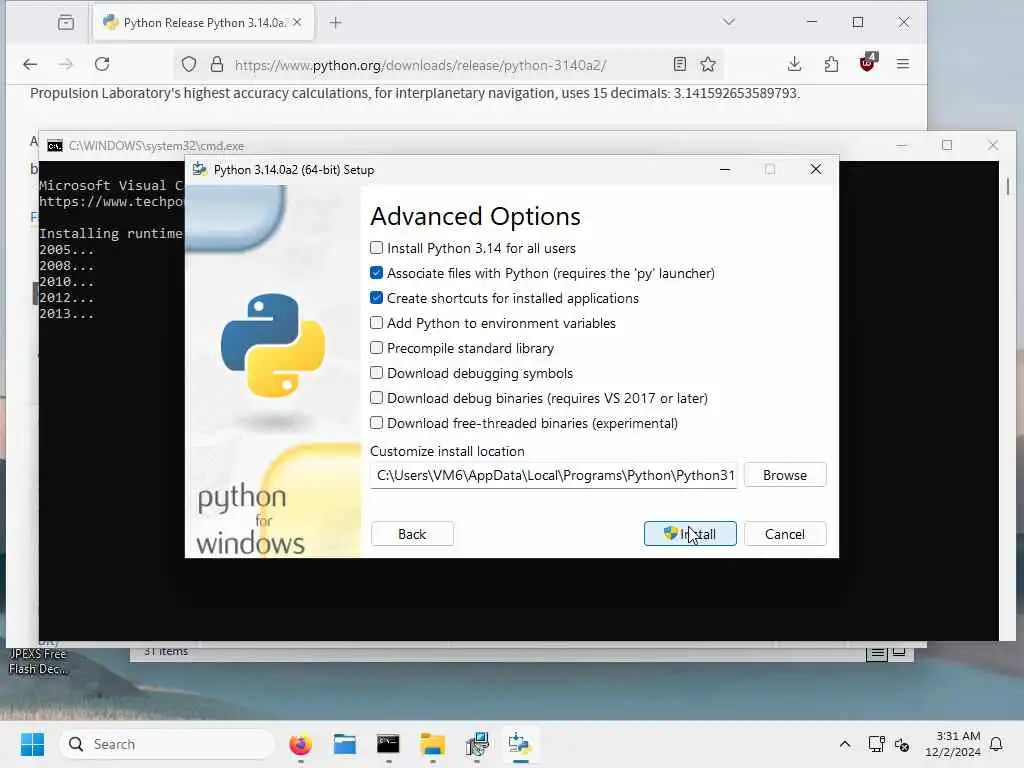
Task: Go Back in Python setup wizard
Action: point(412,534)
